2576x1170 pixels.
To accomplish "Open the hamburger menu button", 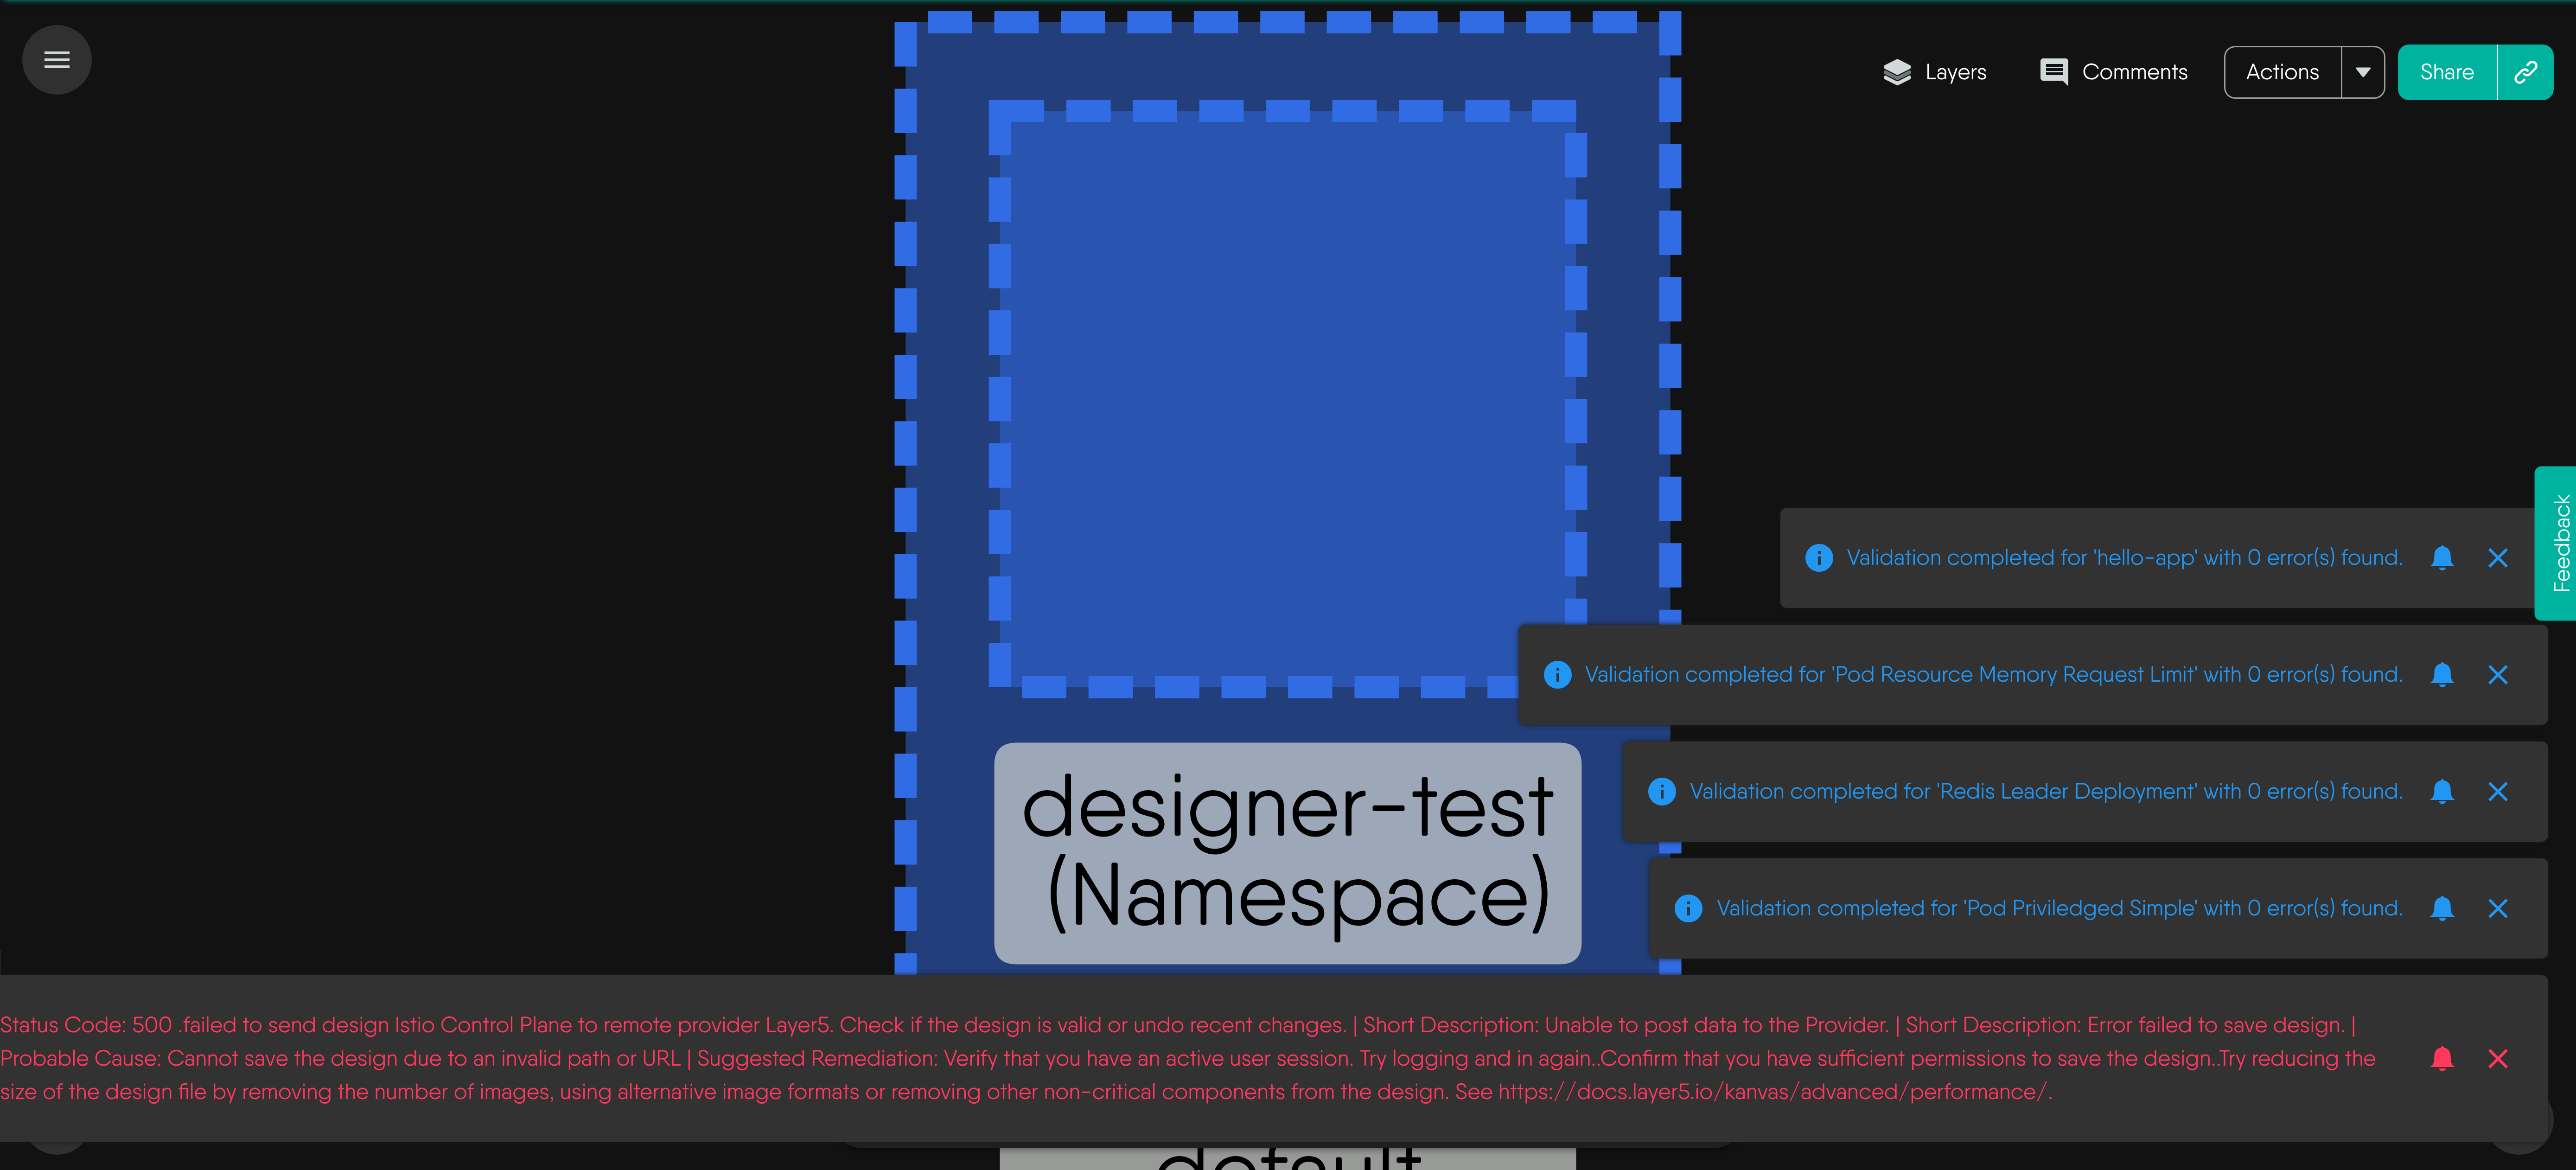I will (57, 60).
